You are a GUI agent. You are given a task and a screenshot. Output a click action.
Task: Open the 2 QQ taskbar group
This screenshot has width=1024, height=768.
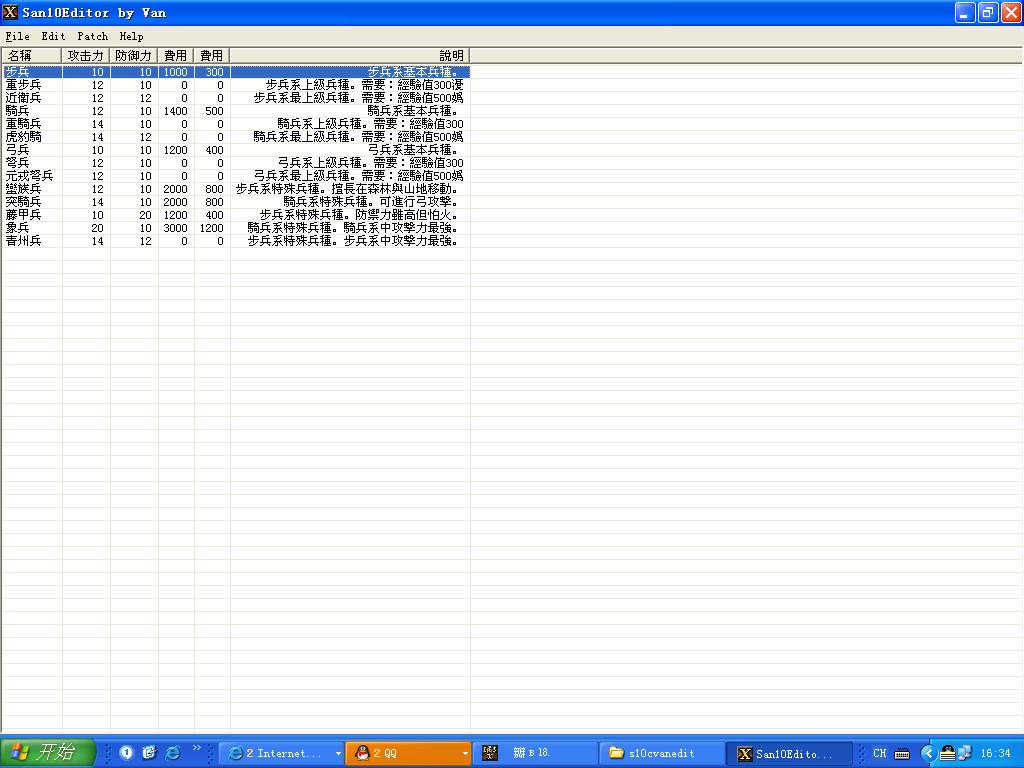(x=408, y=753)
